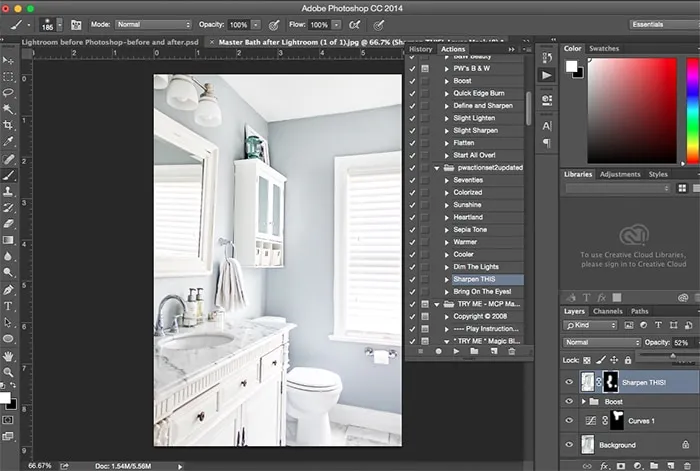This screenshot has width=700, height=471.
Task: Hide the Curves 1 layer
Action: coord(569,421)
